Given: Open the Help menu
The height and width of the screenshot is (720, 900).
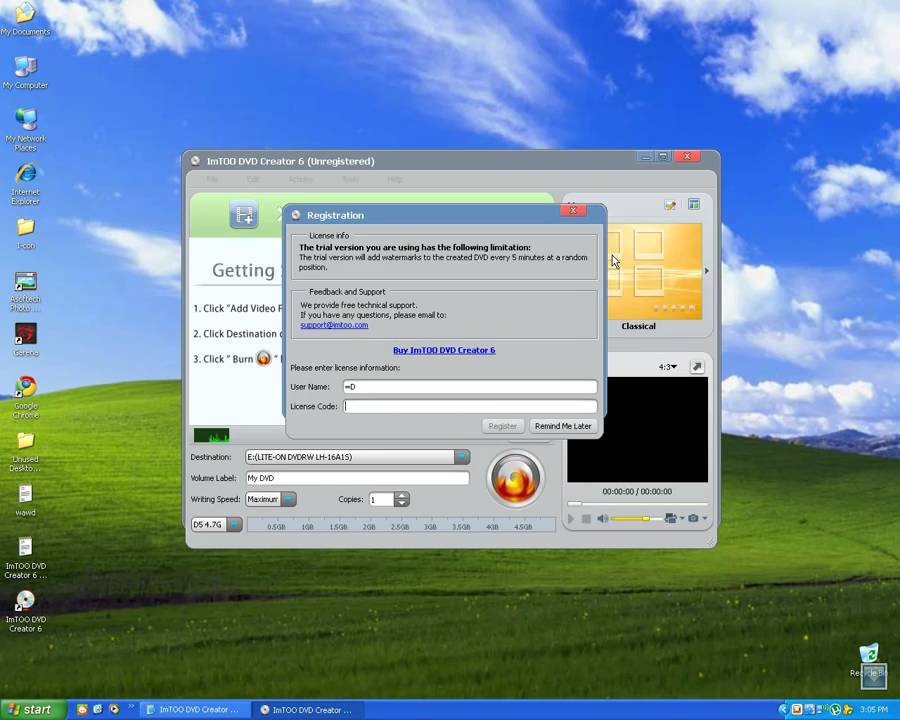Looking at the screenshot, I should [394, 180].
